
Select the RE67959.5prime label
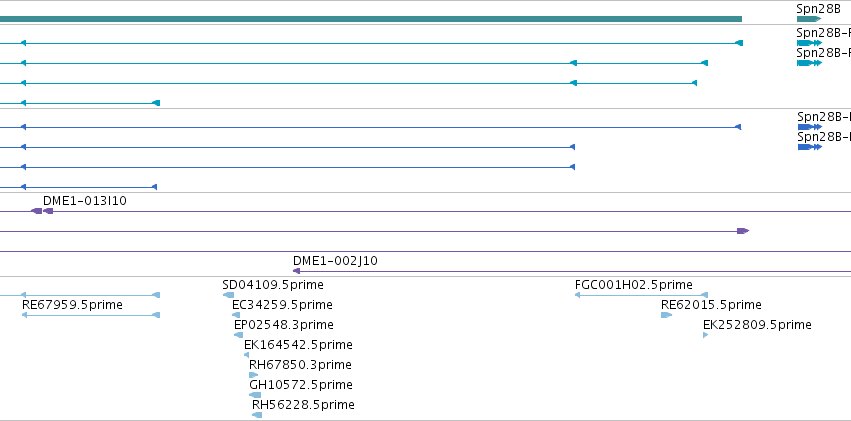72,305
